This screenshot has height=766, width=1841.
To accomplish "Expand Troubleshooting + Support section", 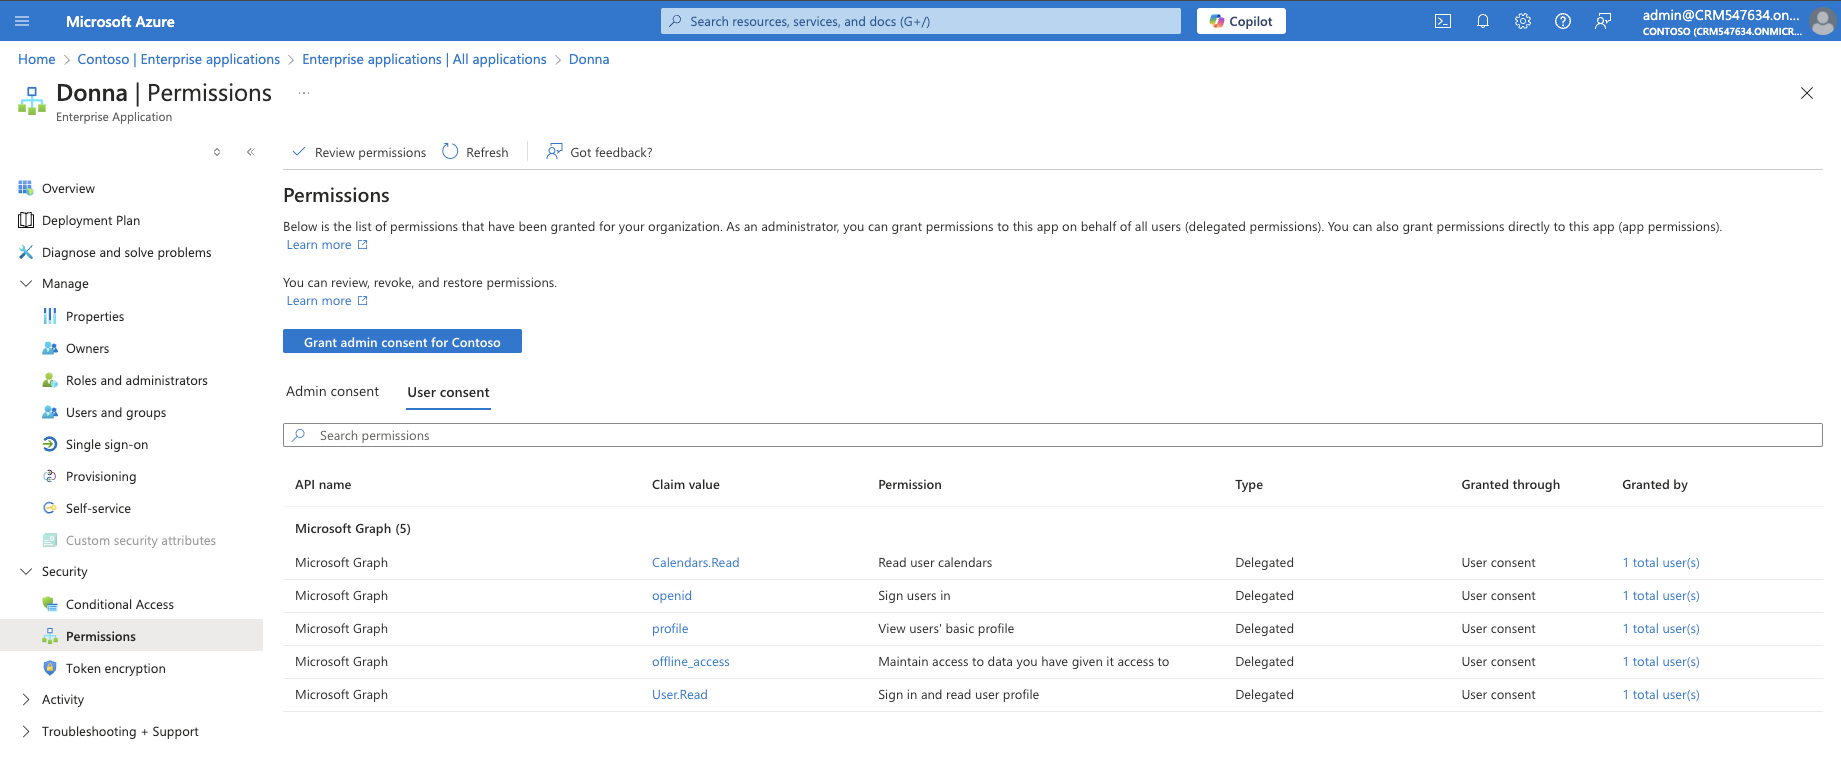I will pos(26,732).
